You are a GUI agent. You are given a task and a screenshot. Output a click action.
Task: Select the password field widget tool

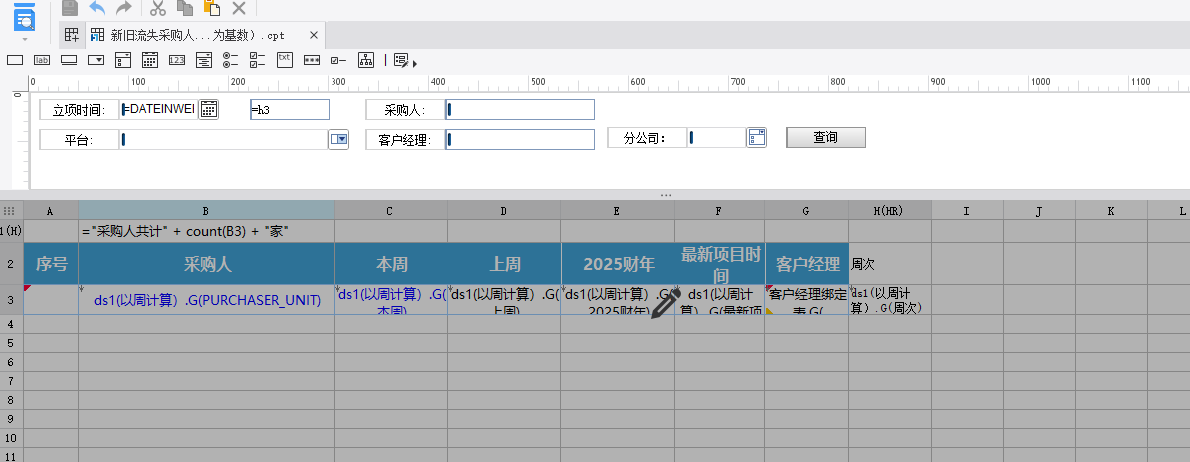tap(312, 60)
